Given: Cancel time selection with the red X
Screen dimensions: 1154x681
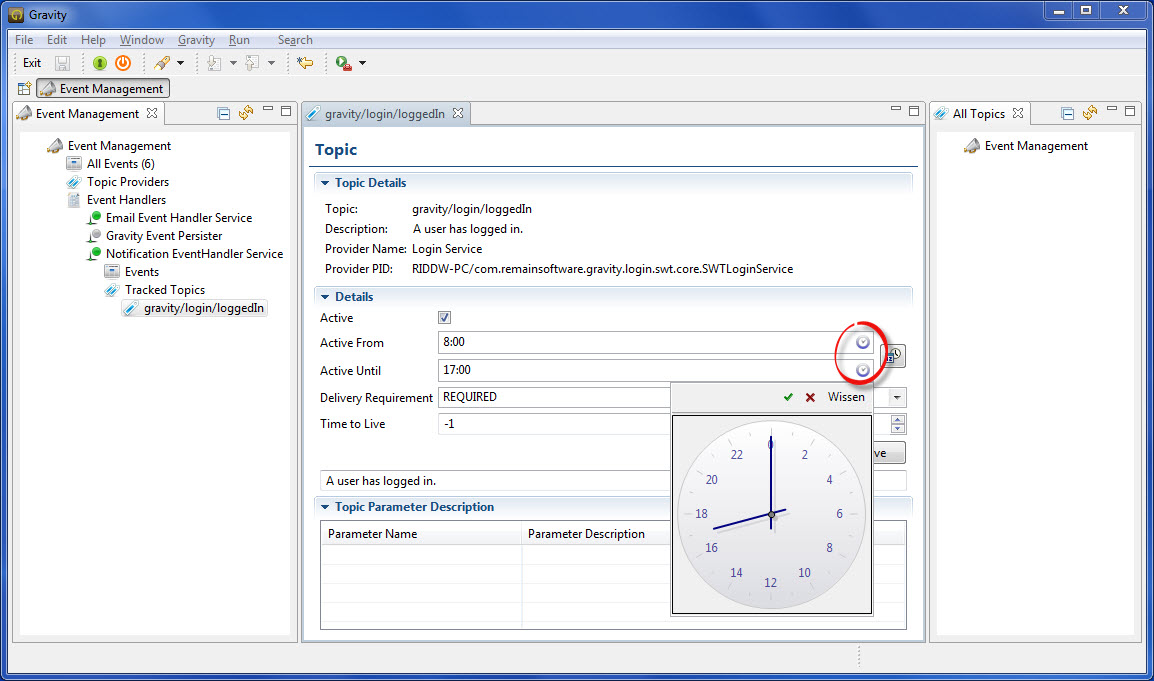Looking at the screenshot, I should 810,397.
